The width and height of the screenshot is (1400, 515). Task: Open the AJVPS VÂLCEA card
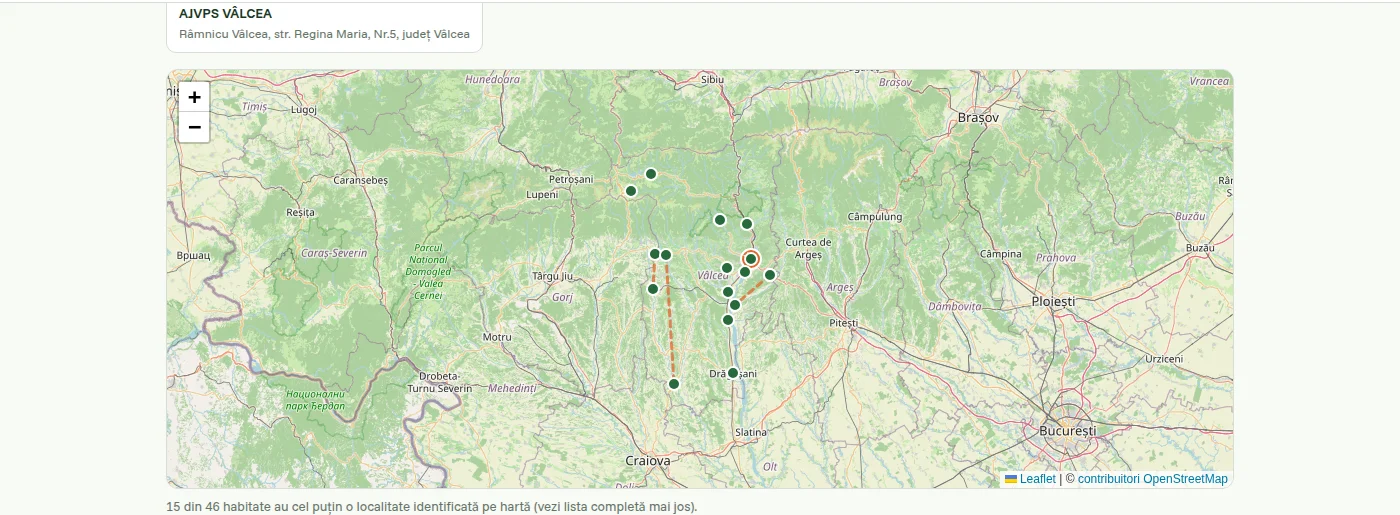[324, 26]
